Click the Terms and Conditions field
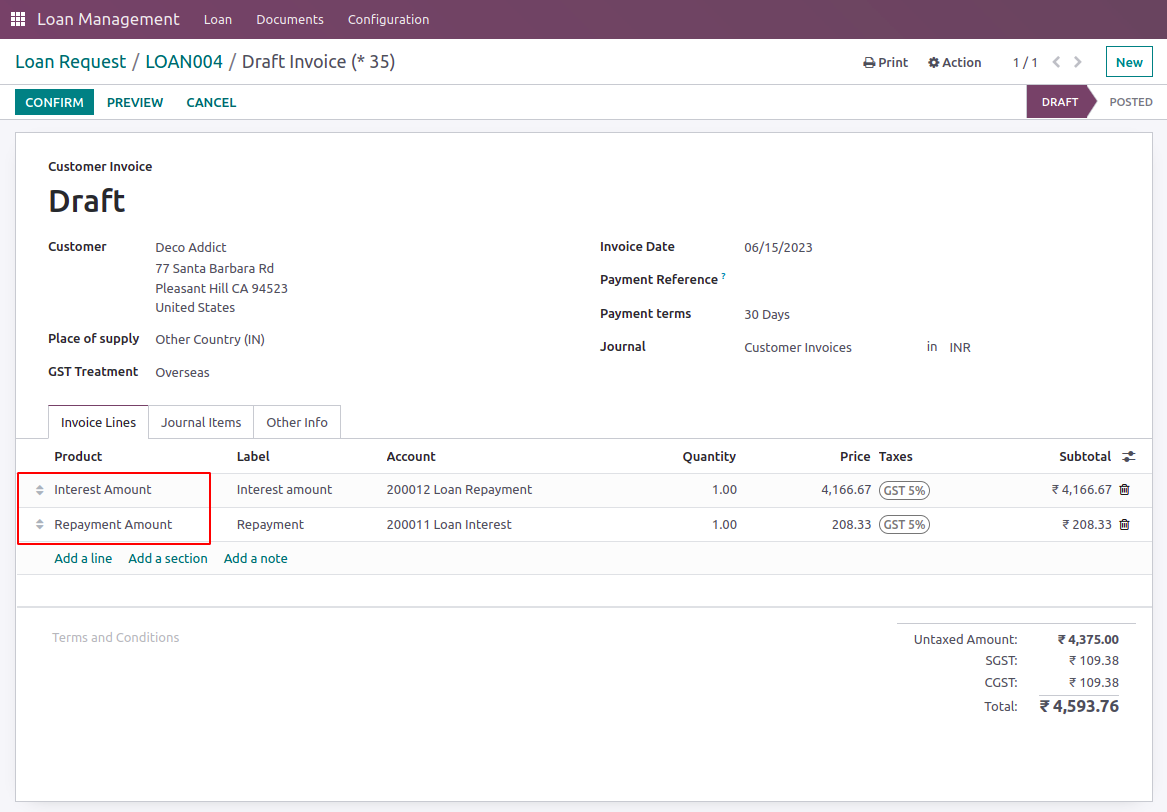 (115, 637)
